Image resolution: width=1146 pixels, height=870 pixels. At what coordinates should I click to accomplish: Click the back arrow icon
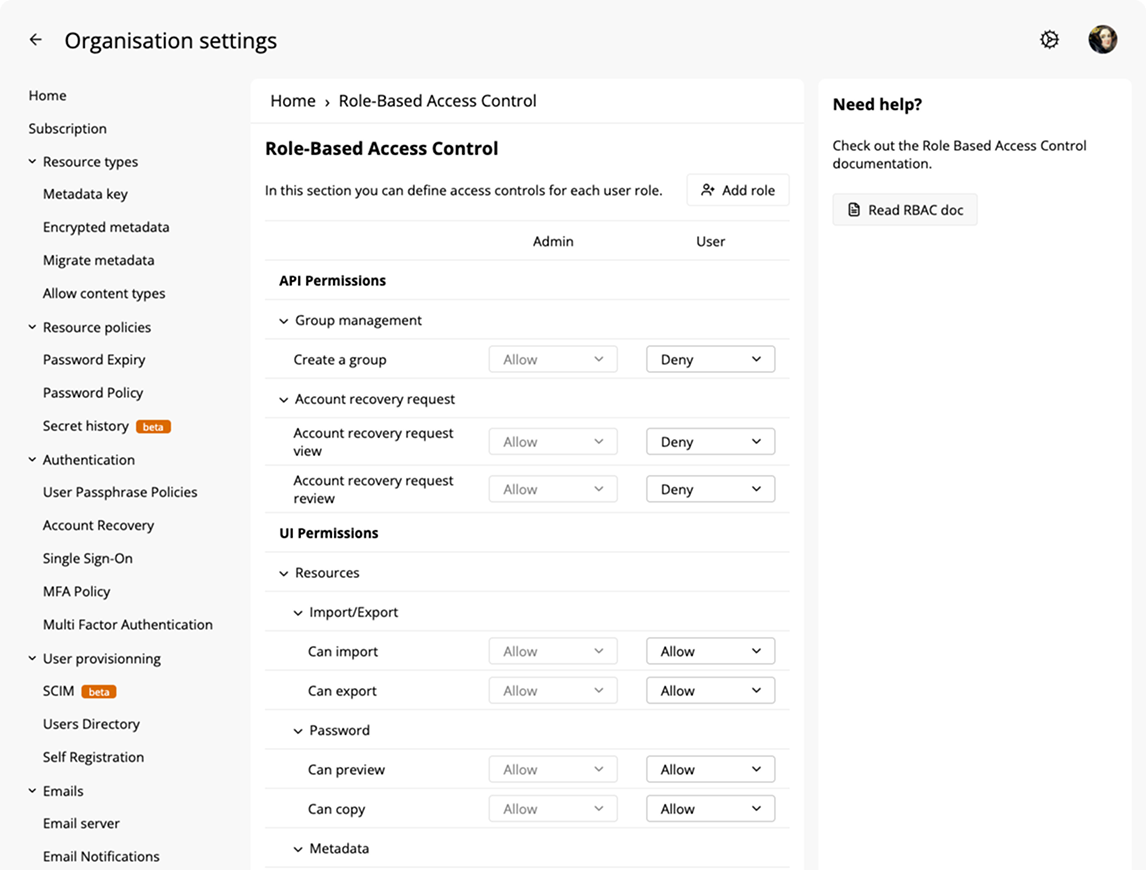coord(36,40)
